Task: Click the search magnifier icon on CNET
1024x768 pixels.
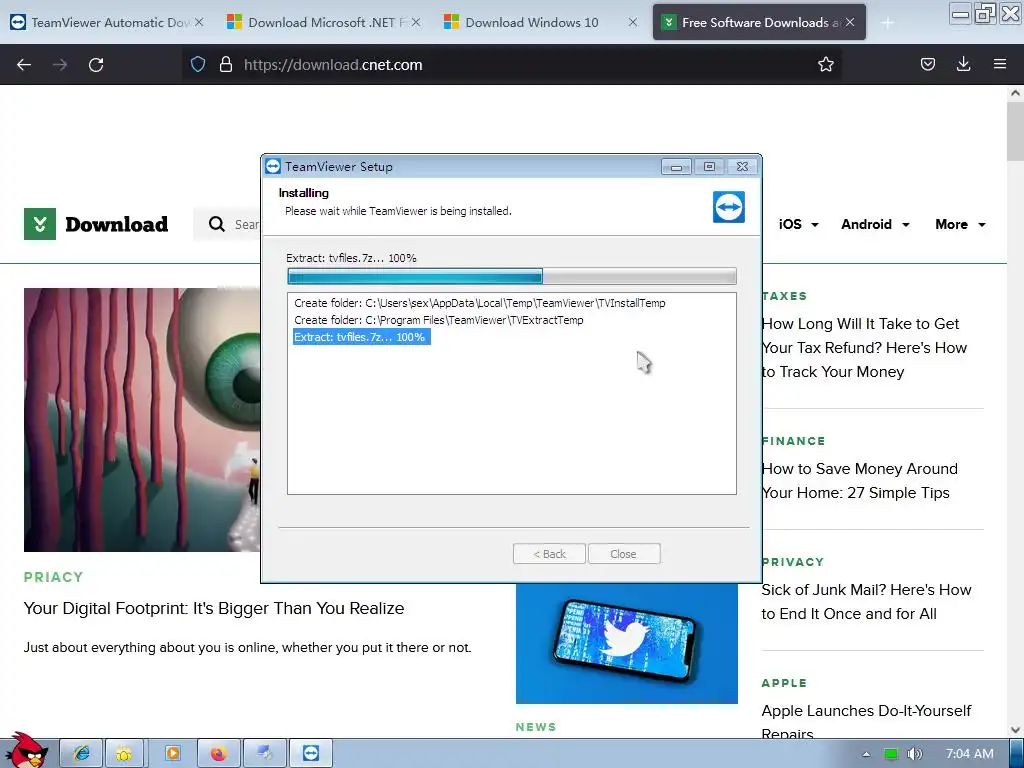Action: point(217,224)
